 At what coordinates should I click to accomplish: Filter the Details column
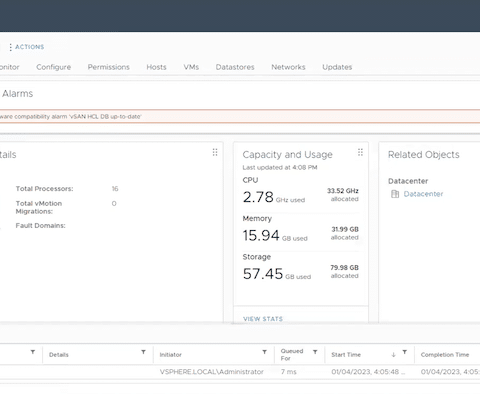coord(143,352)
